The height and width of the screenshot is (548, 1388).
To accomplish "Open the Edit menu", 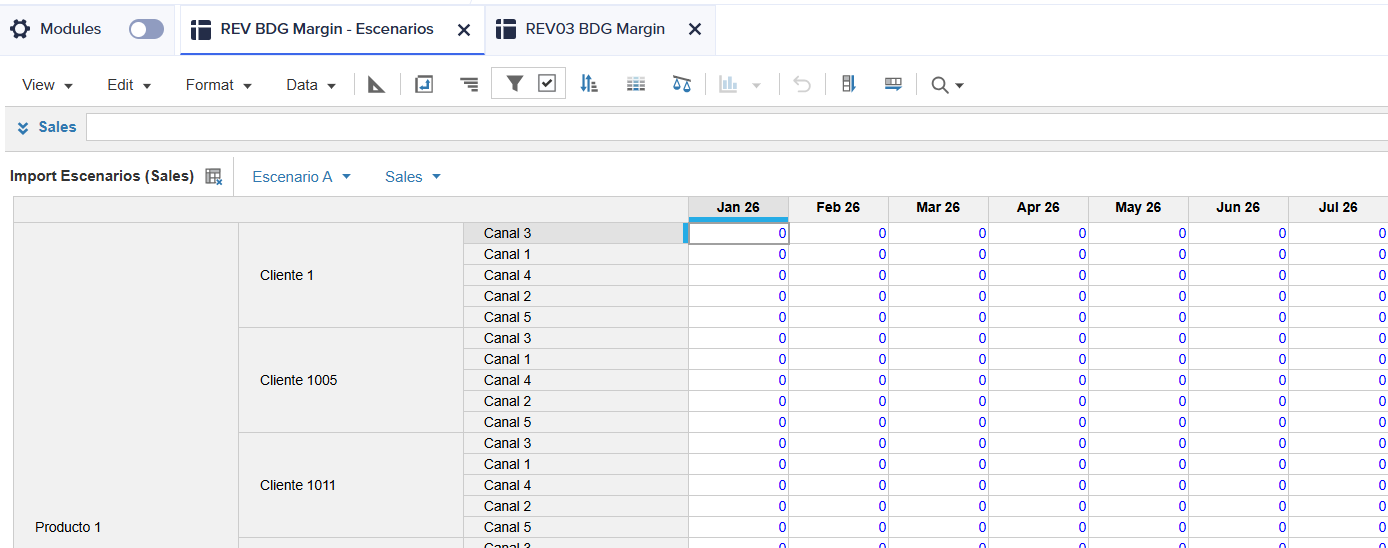I will [x=129, y=85].
